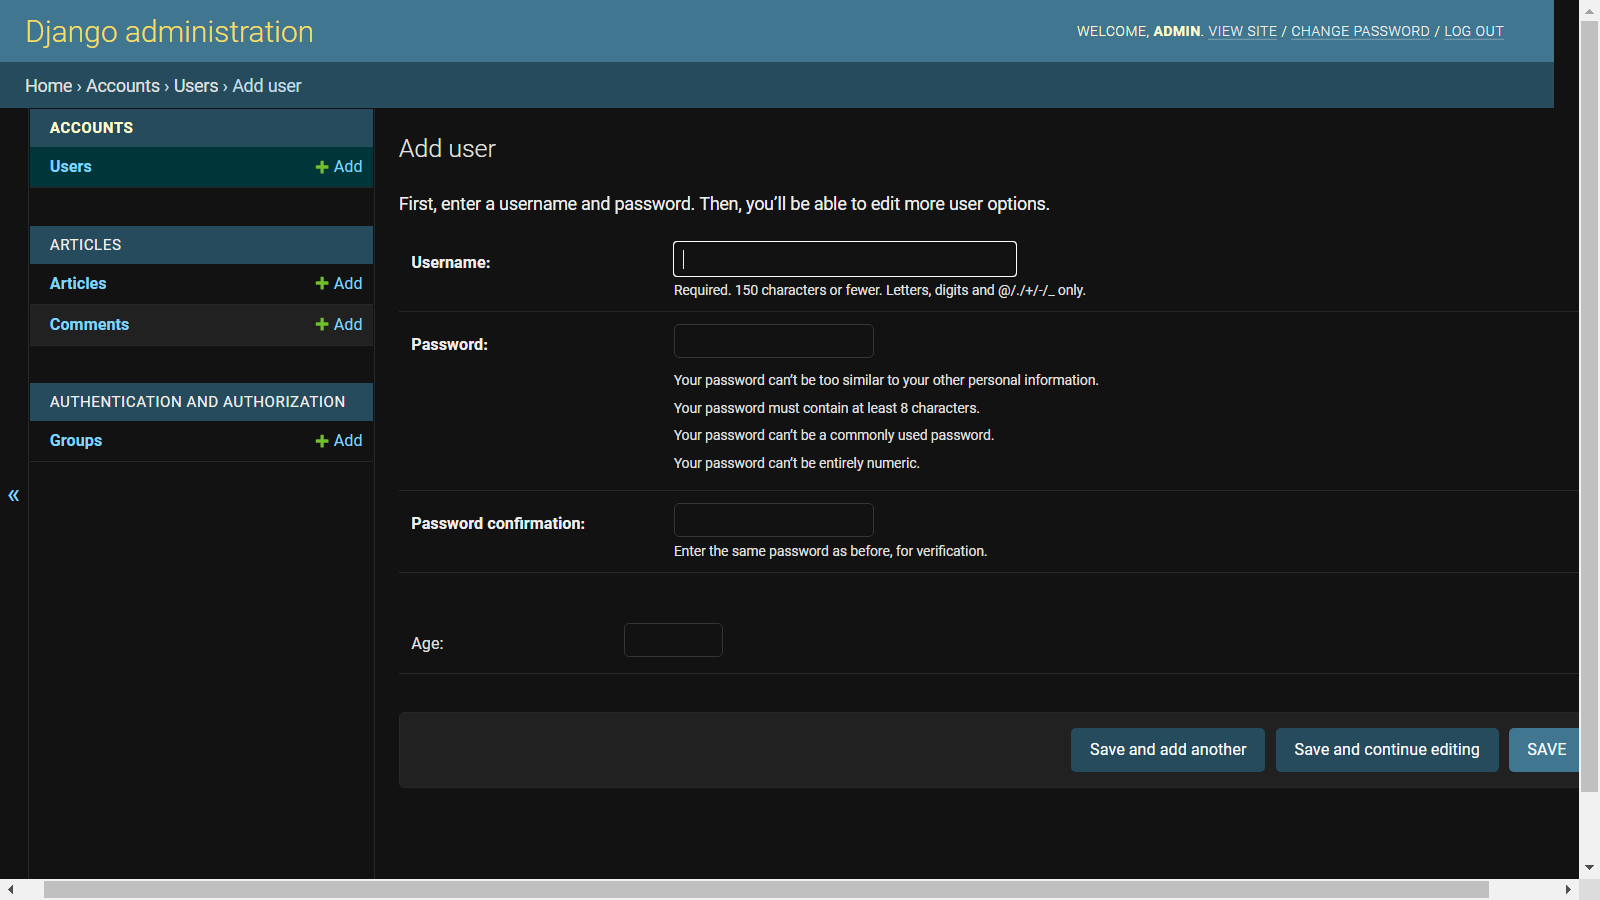Click the plus Add icon next to Articles
The height and width of the screenshot is (900, 1600).
(x=339, y=284)
